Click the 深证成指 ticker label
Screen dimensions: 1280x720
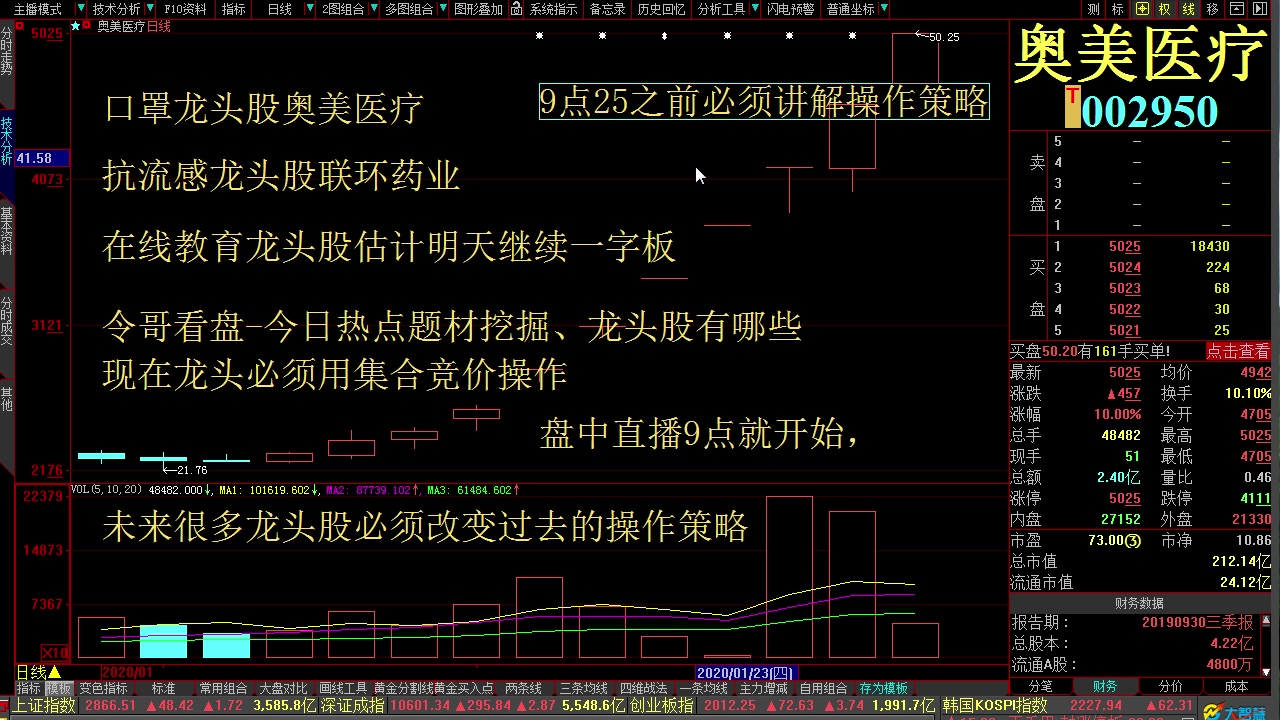click(x=352, y=706)
